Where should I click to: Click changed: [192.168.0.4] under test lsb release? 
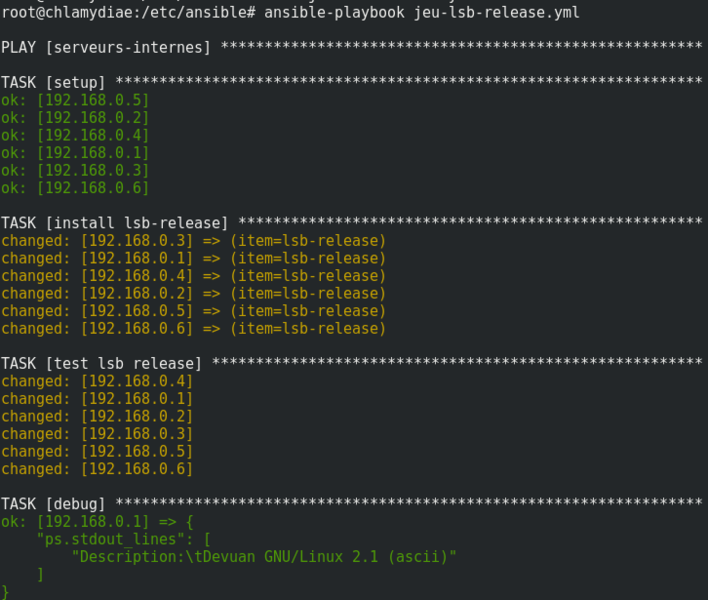point(97,381)
